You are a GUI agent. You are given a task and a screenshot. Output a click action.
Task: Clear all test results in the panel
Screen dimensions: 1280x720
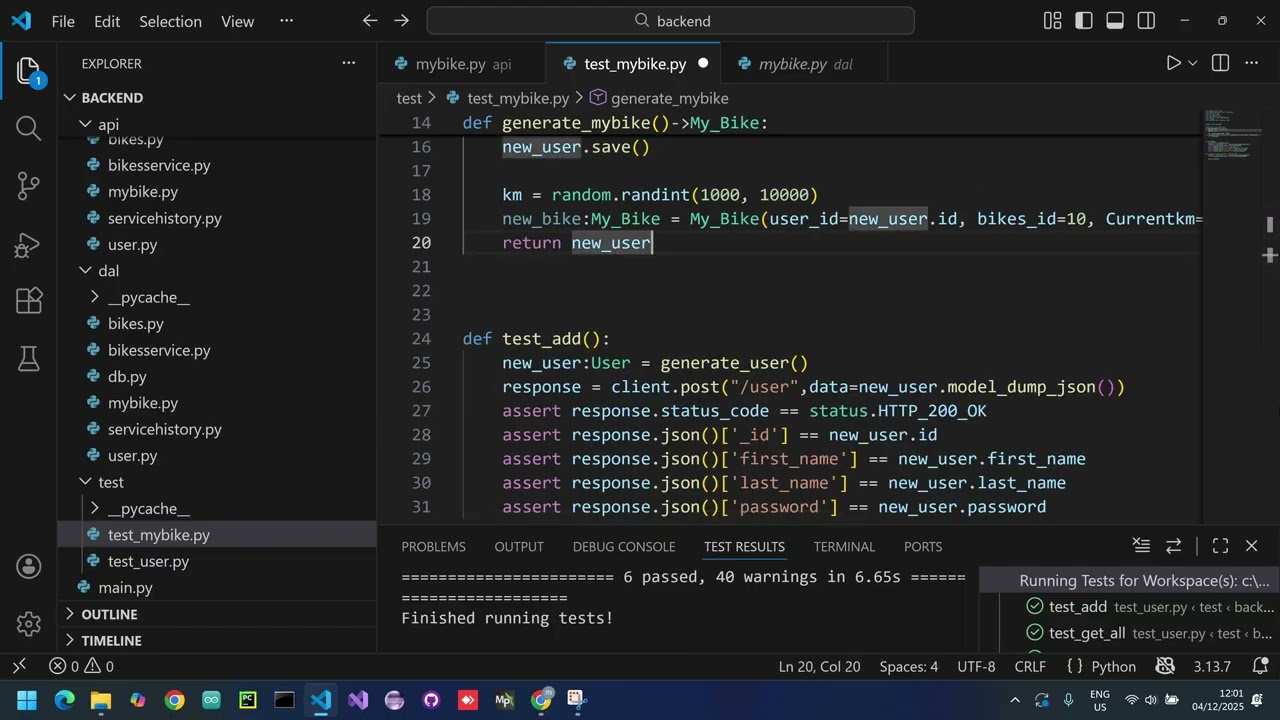tap(1141, 545)
